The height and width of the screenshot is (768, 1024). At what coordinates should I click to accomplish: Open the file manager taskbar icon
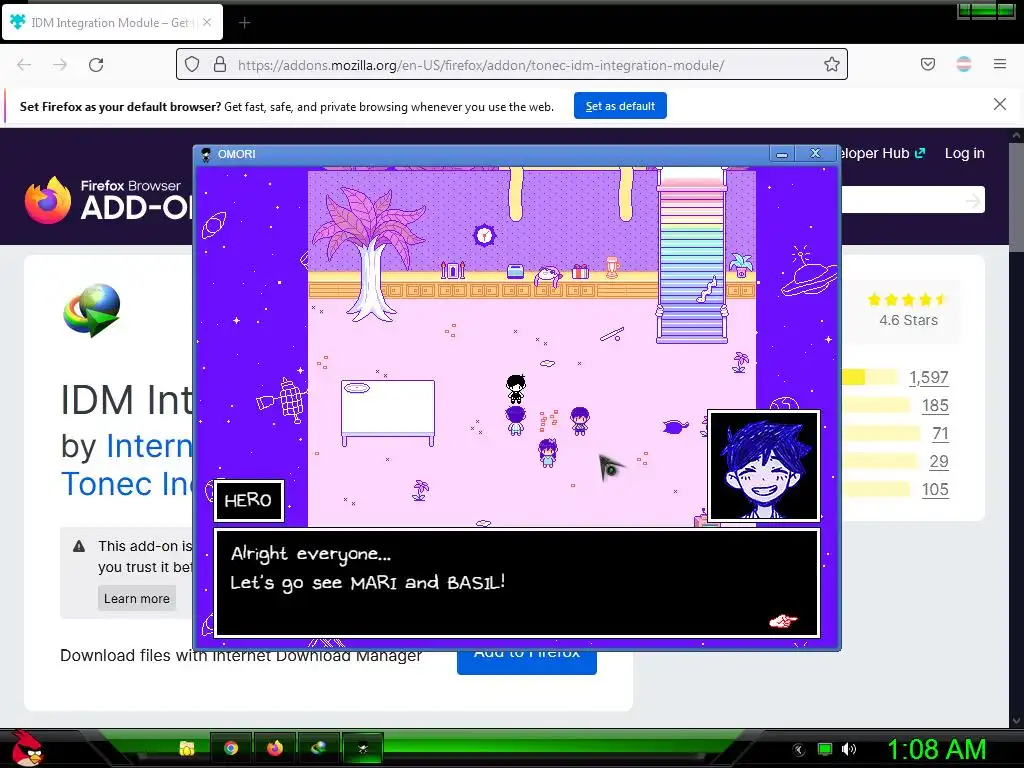(187, 748)
